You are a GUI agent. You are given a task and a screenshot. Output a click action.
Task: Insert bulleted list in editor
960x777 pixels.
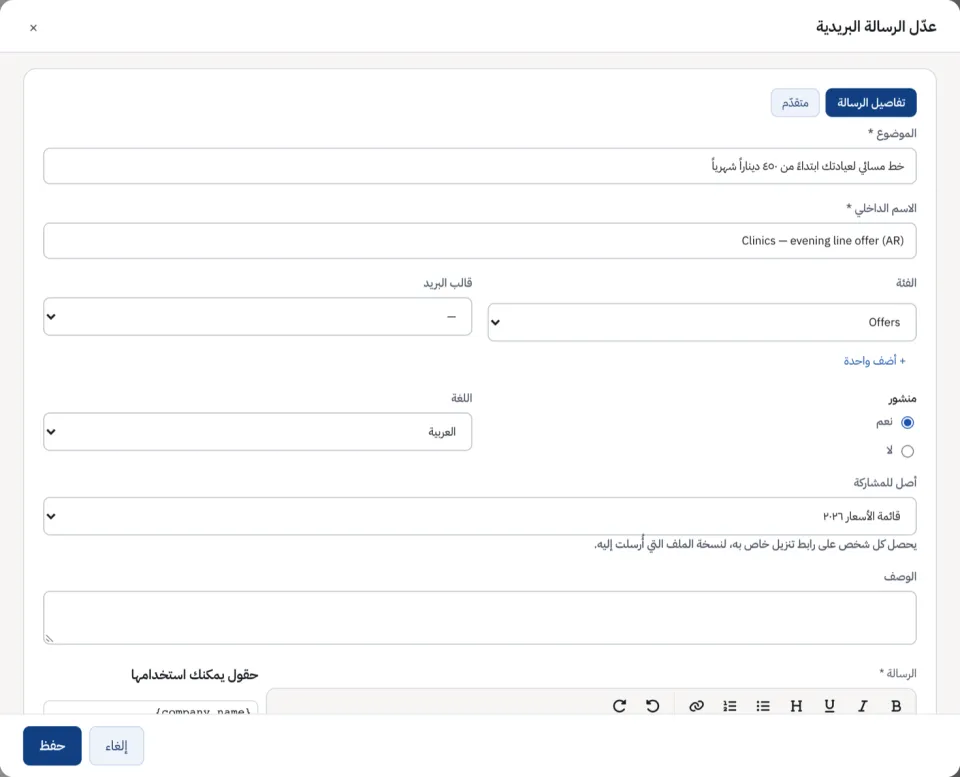[763, 706]
